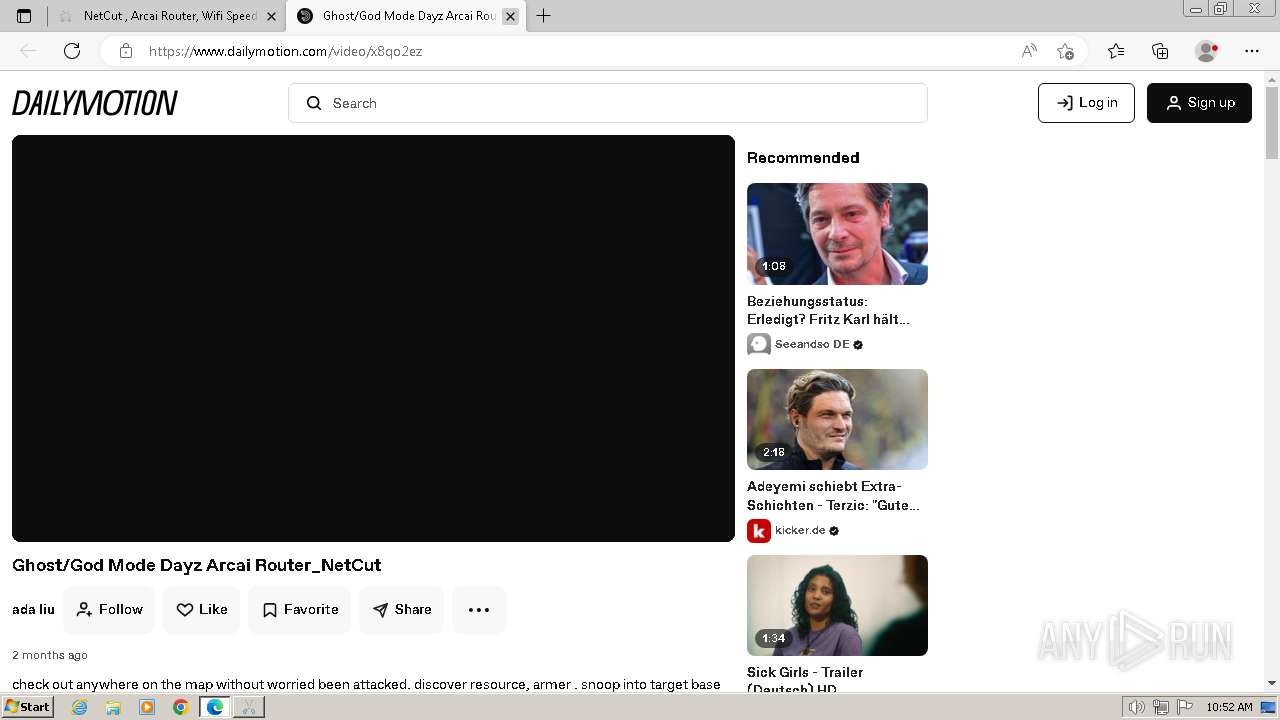The image size is (1280, 720).
Task: Open the Seeandso DE avatar icon
Action: 759,344
